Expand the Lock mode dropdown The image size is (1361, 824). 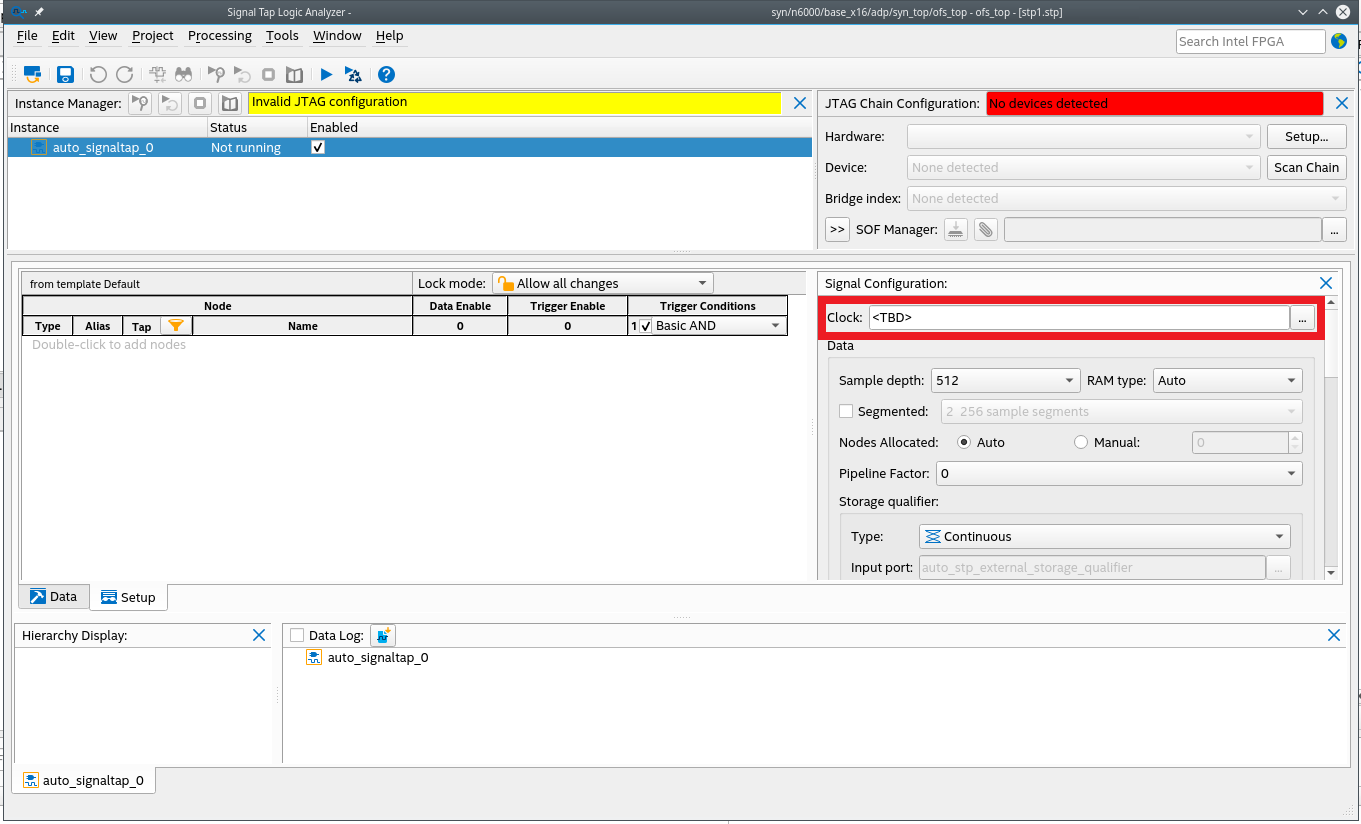click(603, 283)
